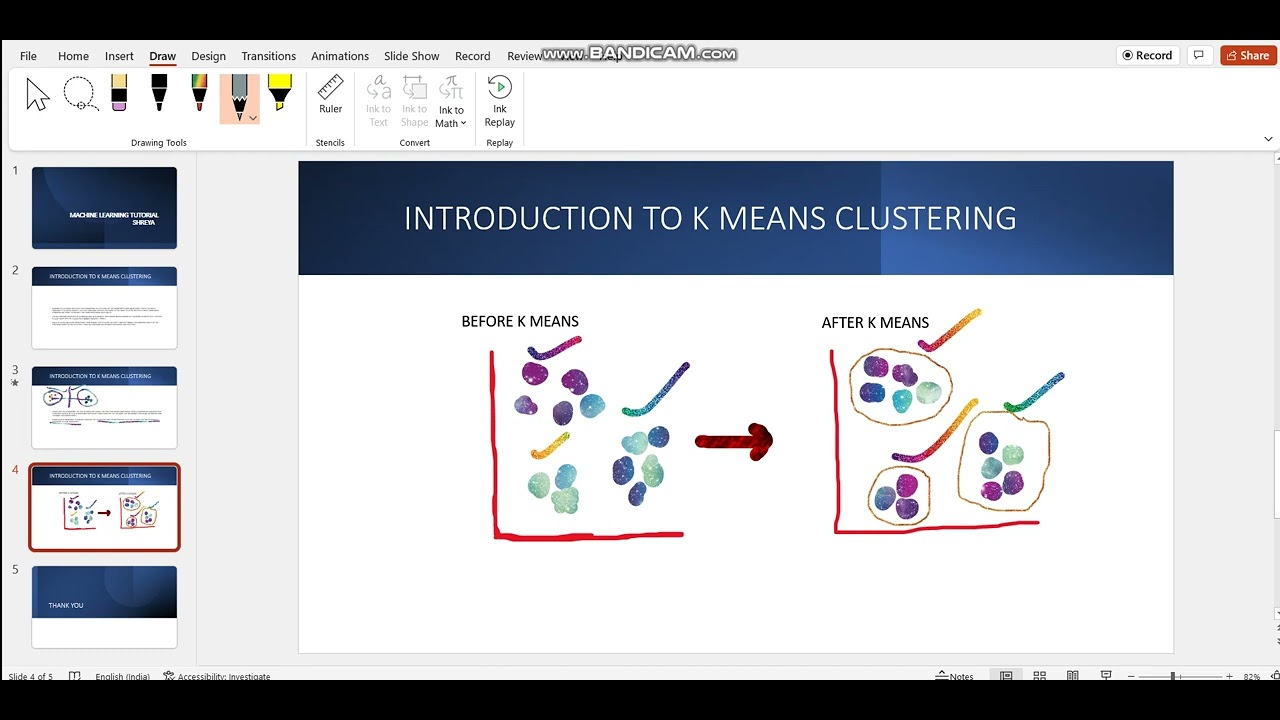Open the Transitions tab
This screenshot has height=720, width=1280.
(268, 56)
